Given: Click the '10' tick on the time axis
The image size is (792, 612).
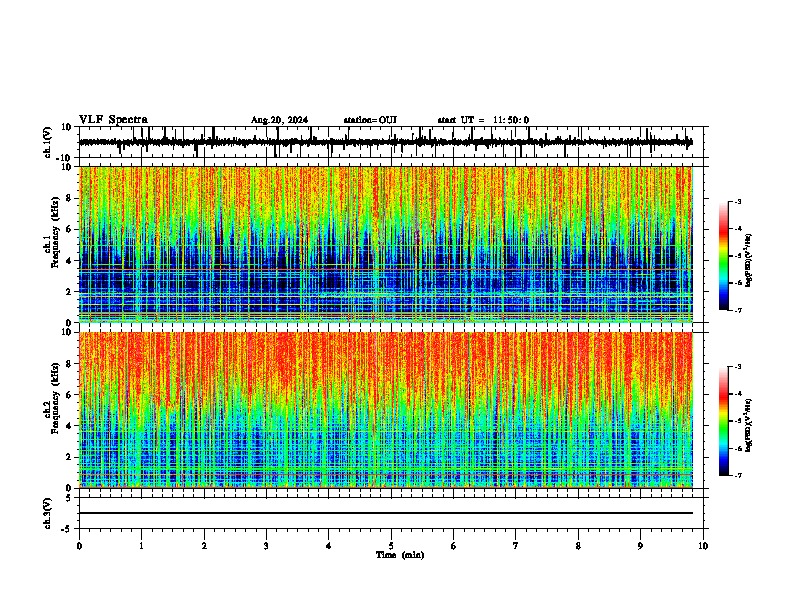Looking at the screenshot, I should coord(703,546).
